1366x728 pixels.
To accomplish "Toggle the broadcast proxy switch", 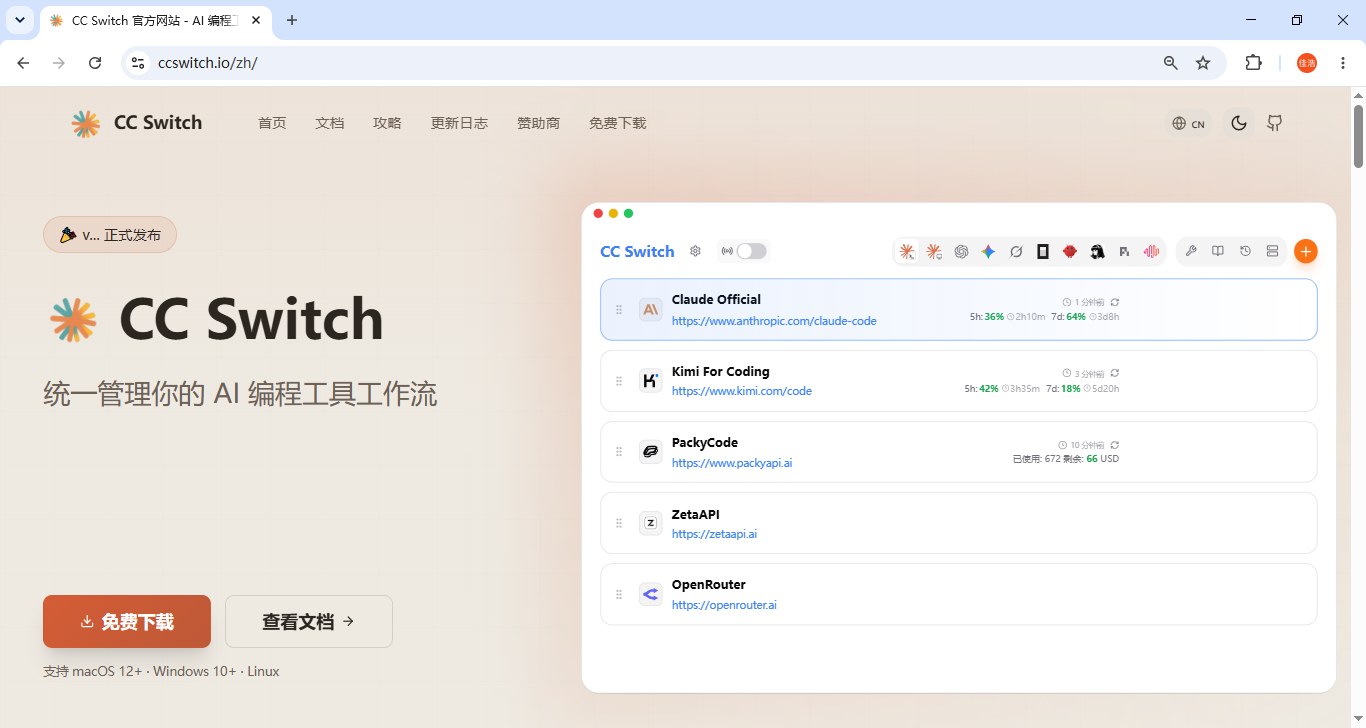I will click(x=751, y=251).
